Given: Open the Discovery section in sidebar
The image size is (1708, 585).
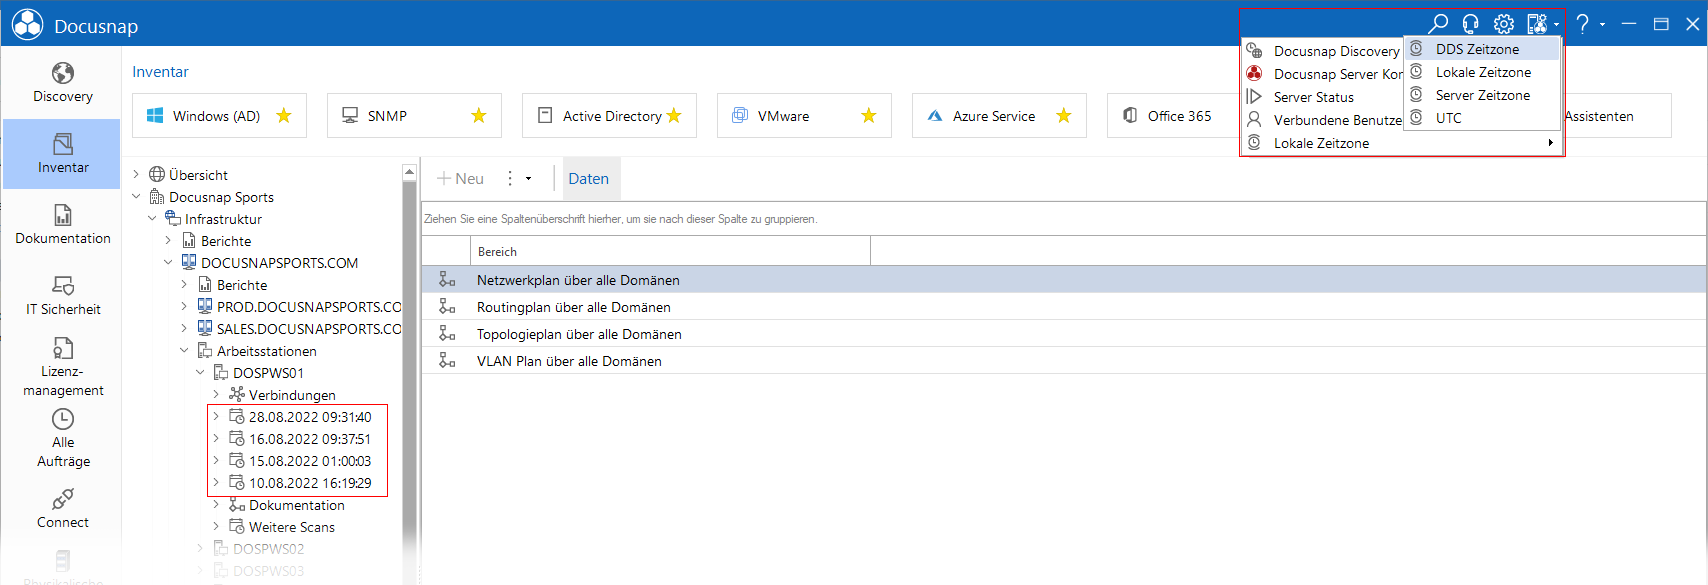Looking at the screenshot, I should point(62,83).
